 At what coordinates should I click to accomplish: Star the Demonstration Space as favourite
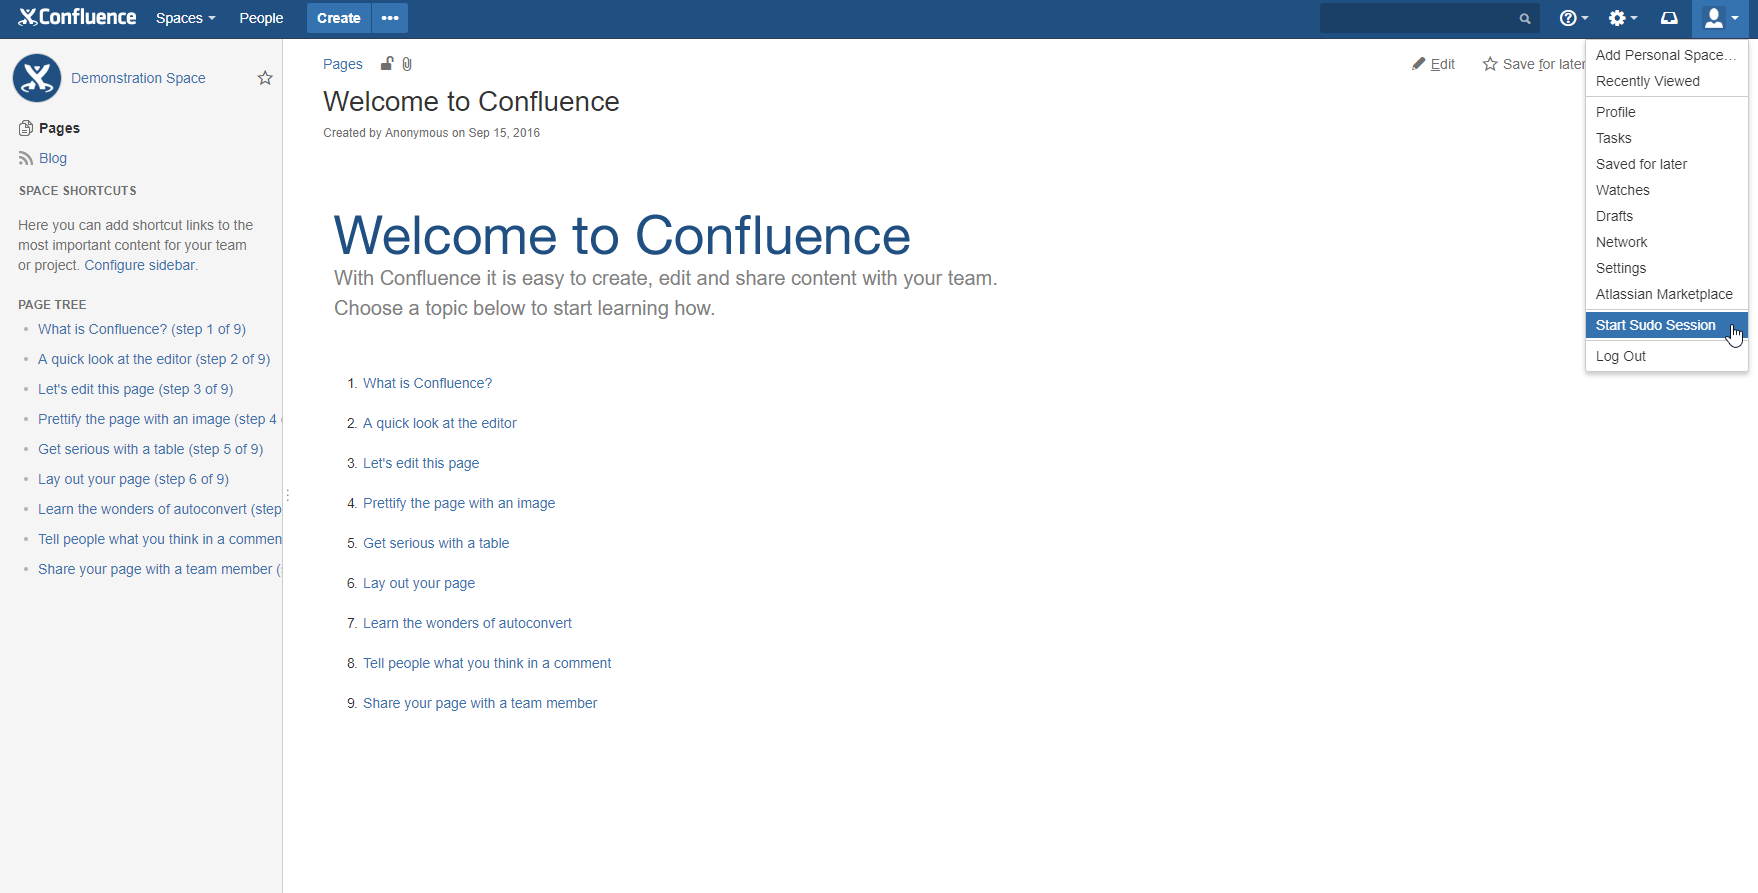(265, 78)
